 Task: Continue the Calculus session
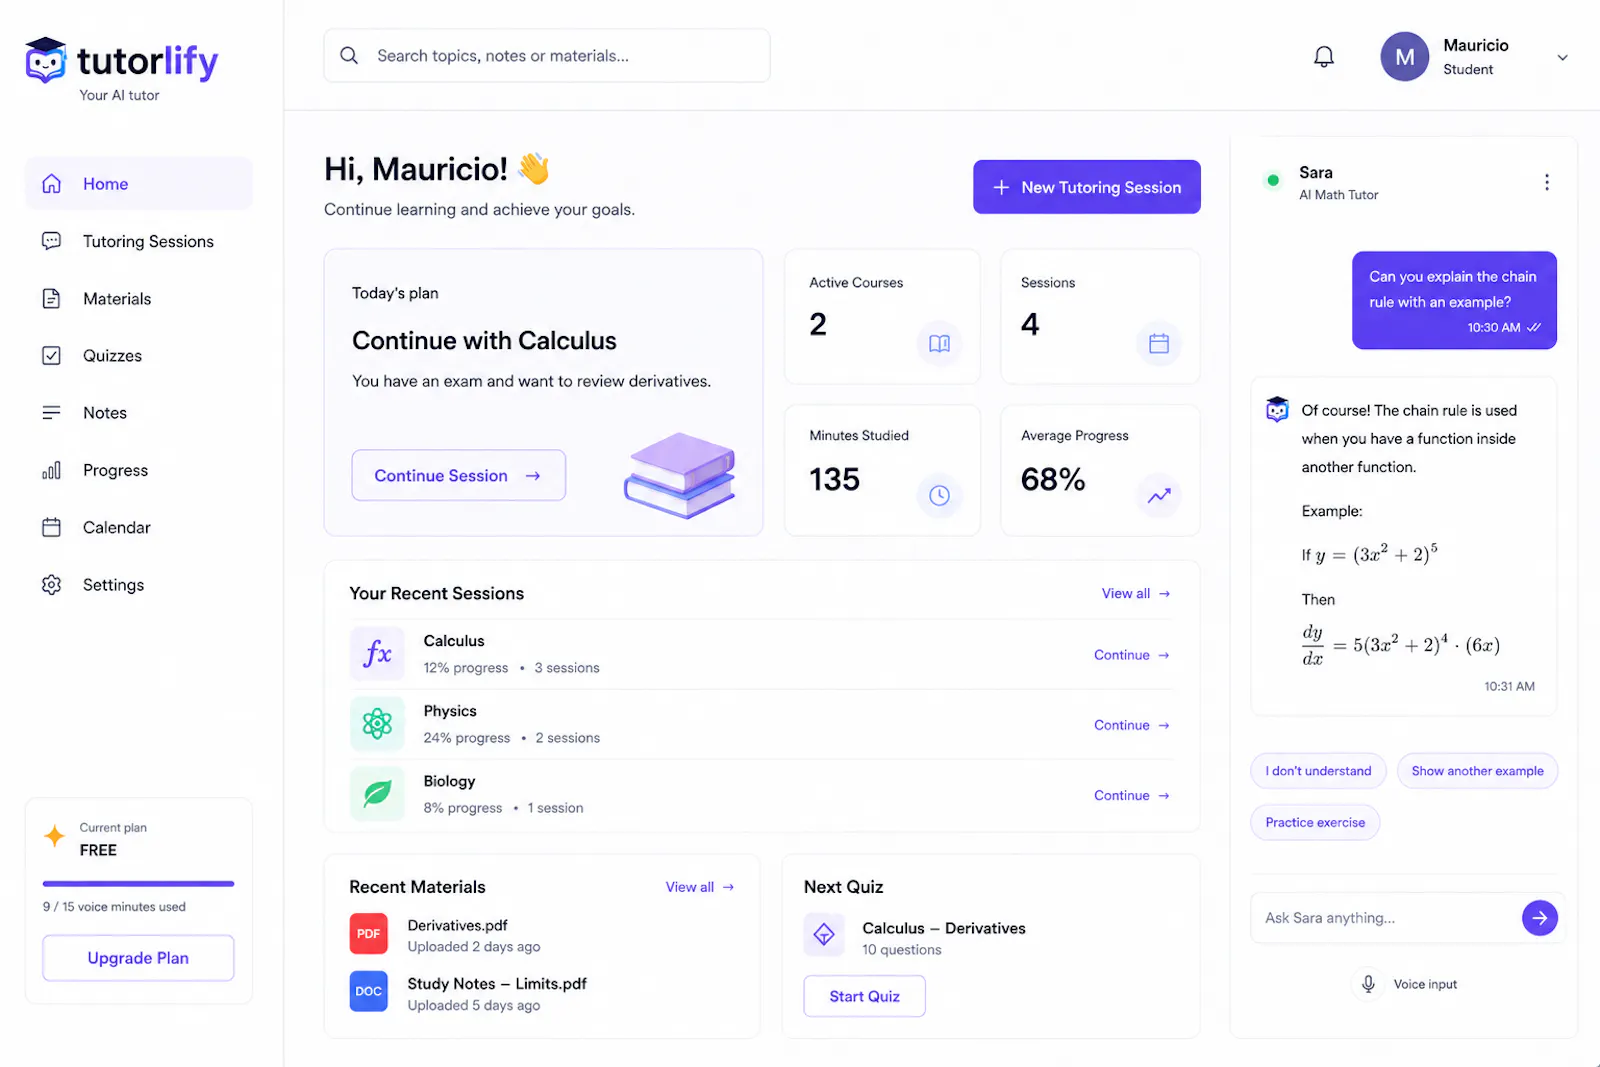(1132, 655)
